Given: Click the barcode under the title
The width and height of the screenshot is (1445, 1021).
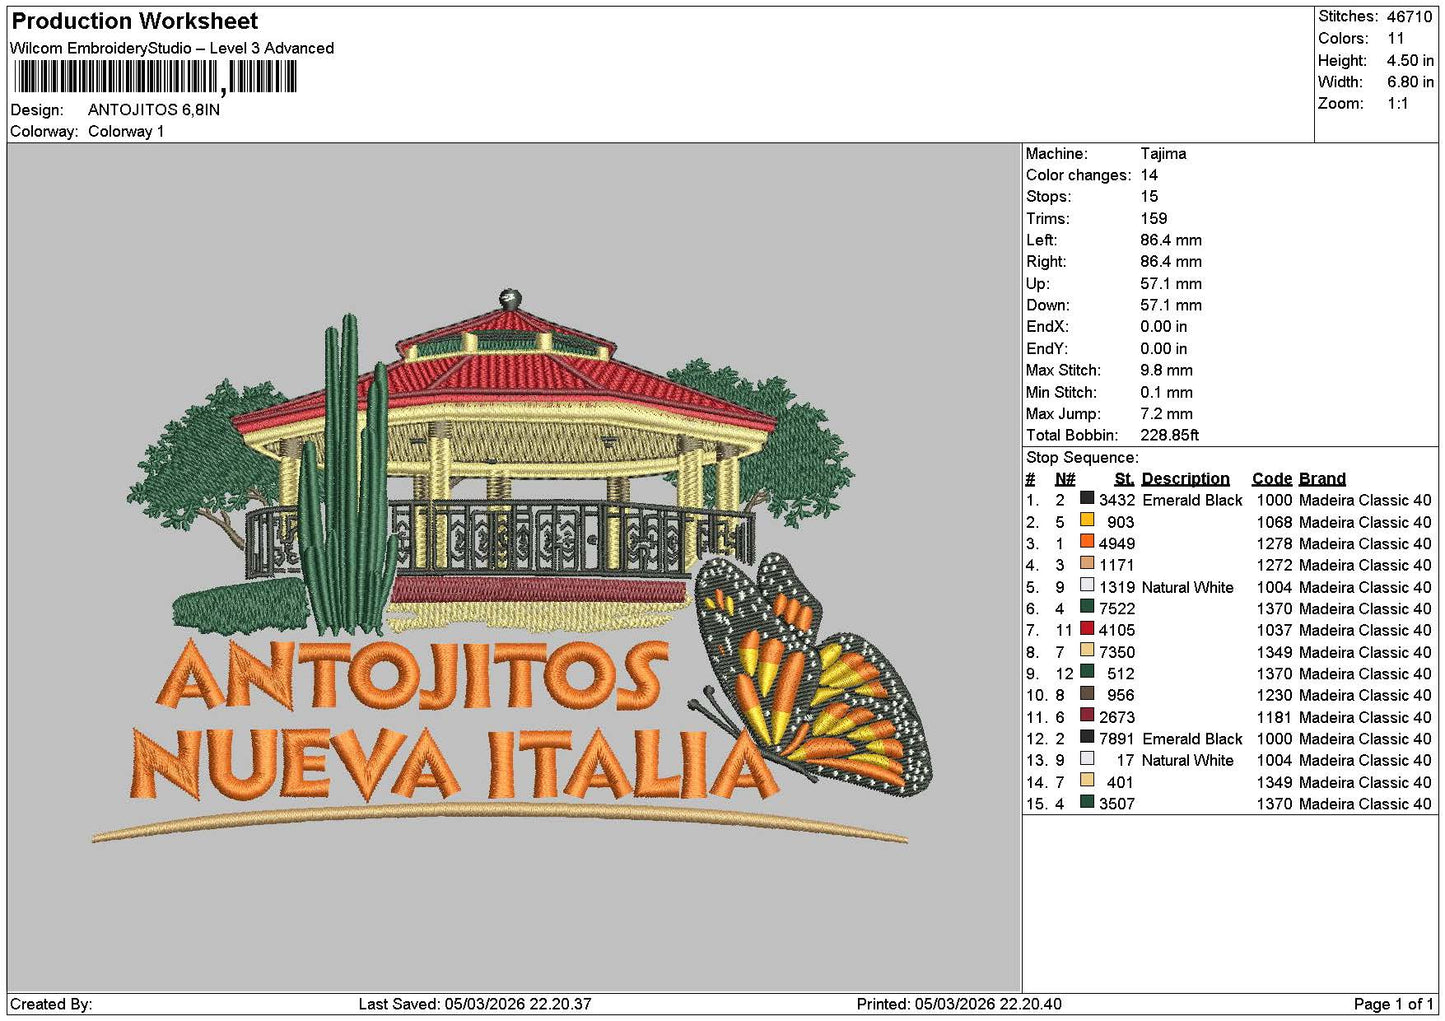Looking at the screenshot, I should pos(156,77).
